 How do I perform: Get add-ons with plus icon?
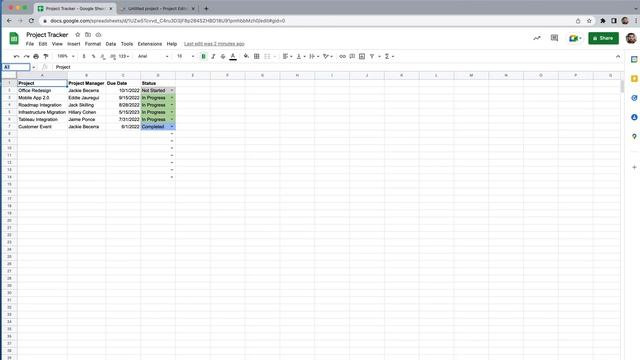634,167
